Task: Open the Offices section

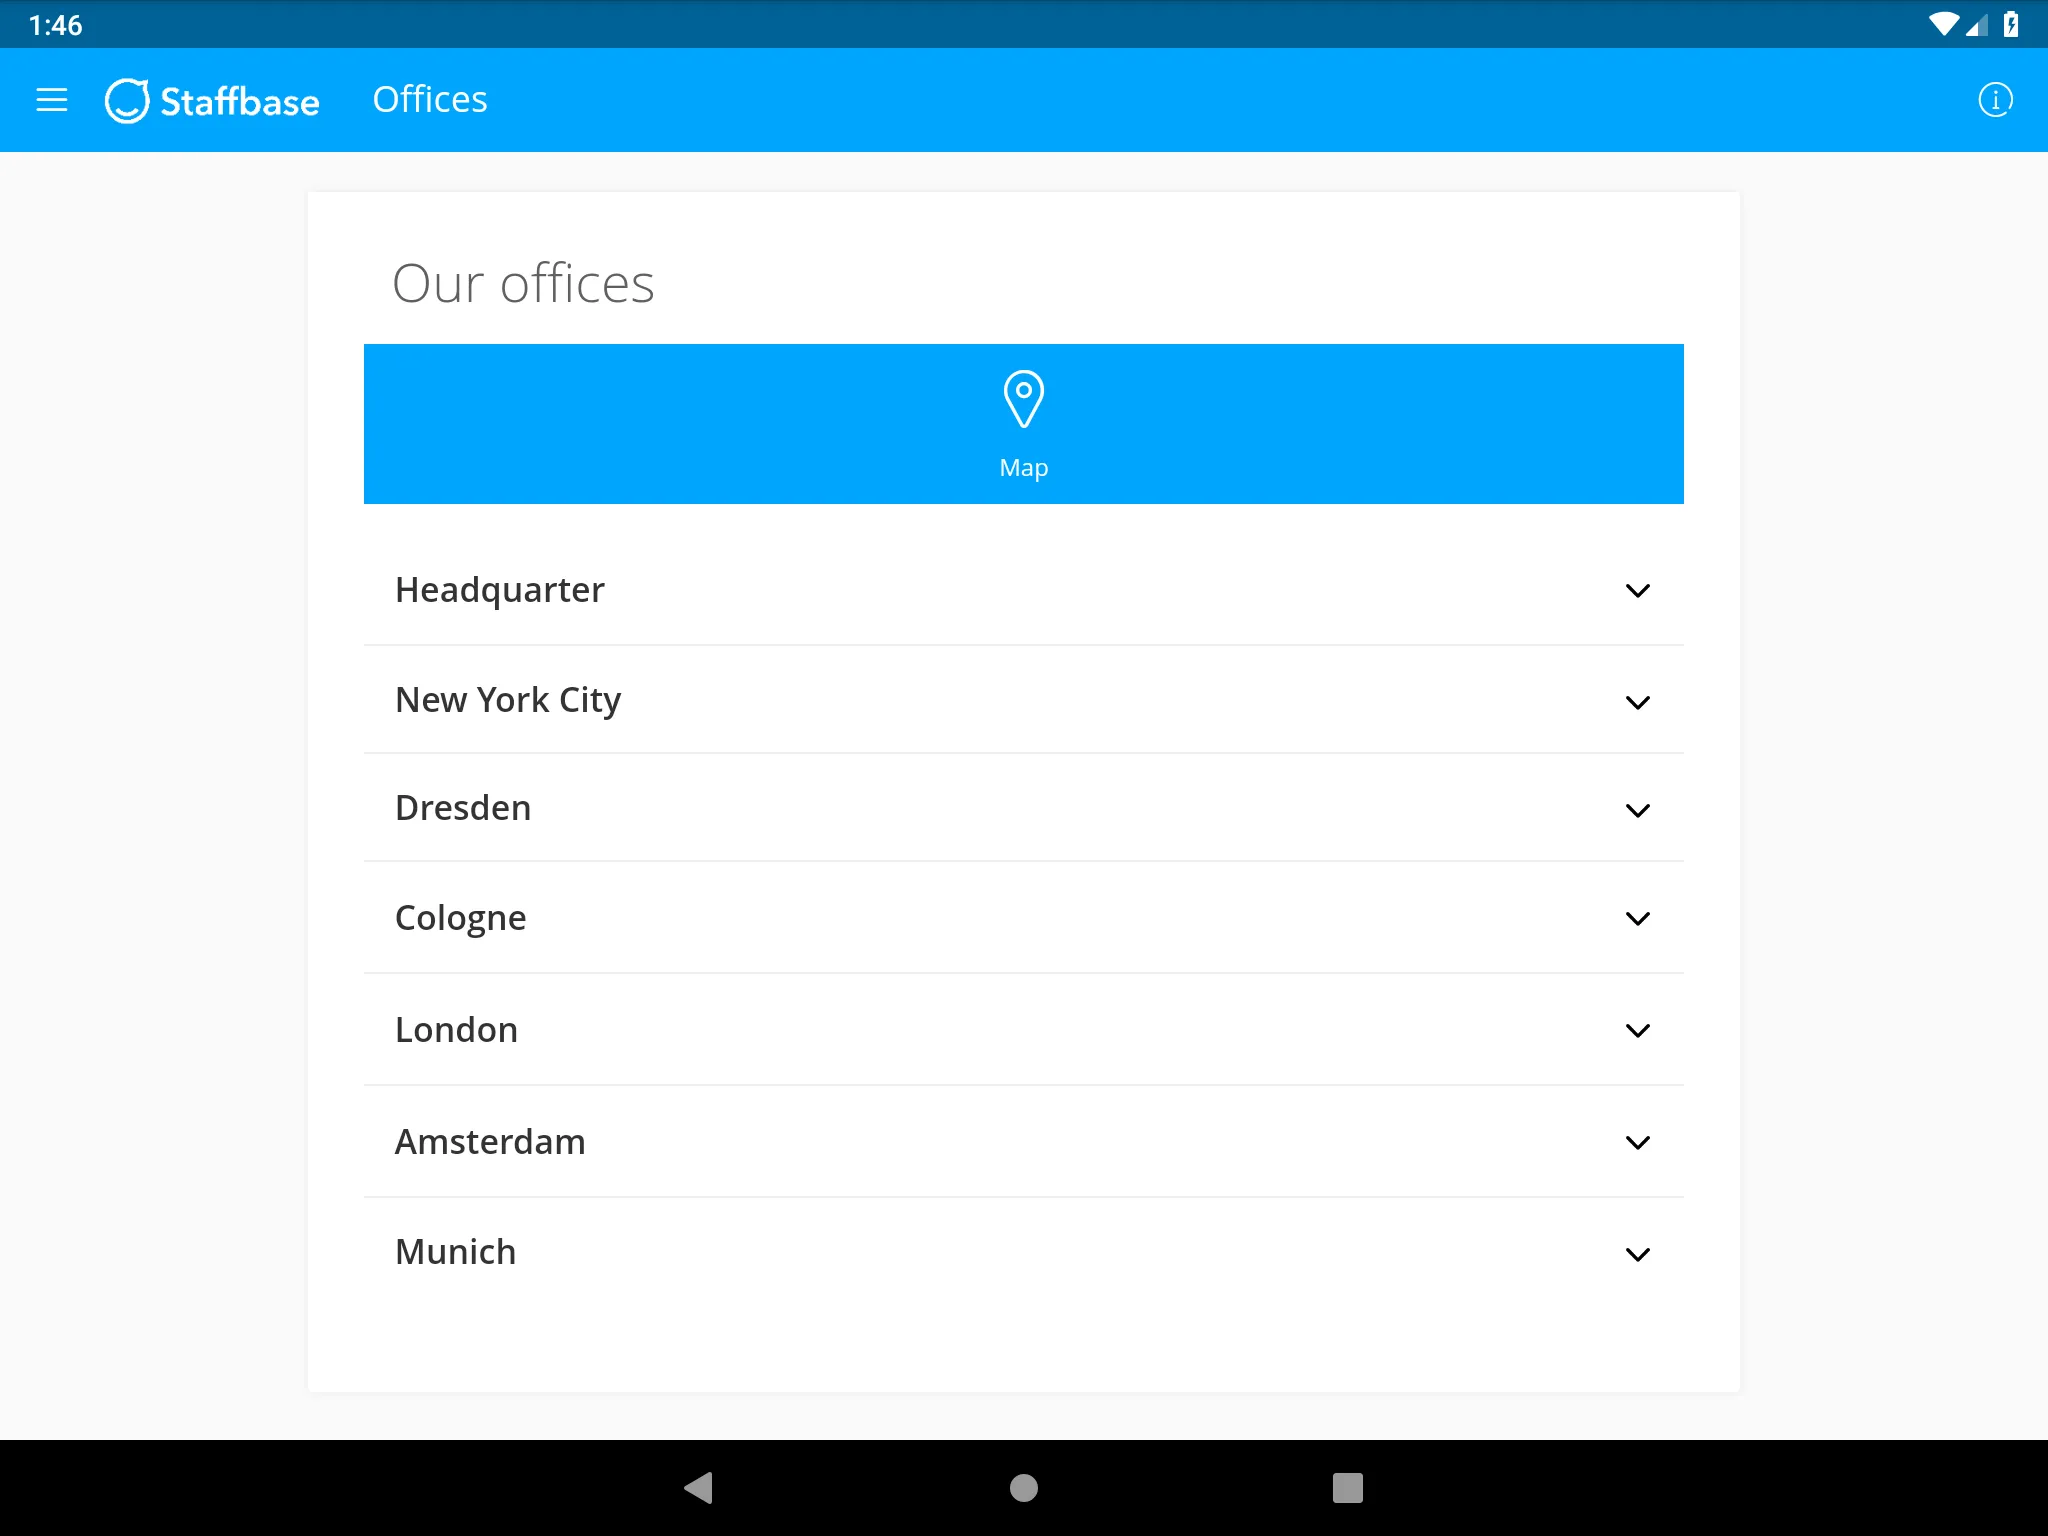Action: 429,98
